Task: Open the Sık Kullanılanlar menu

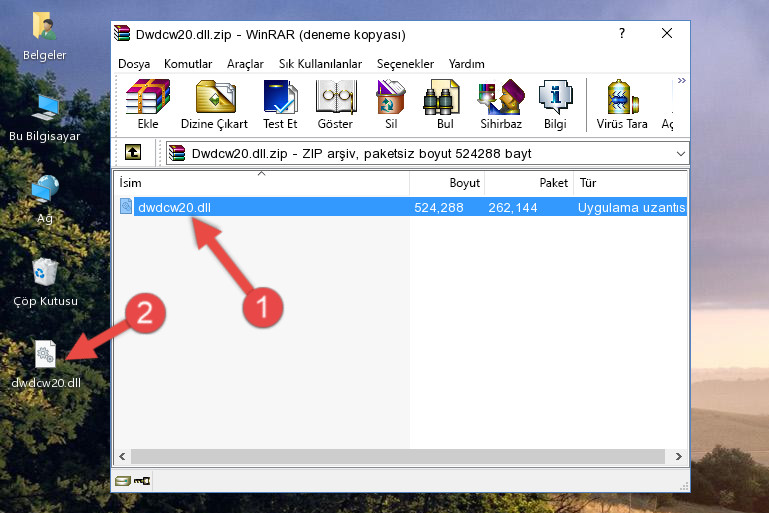Action: click(x=320, y=64)
